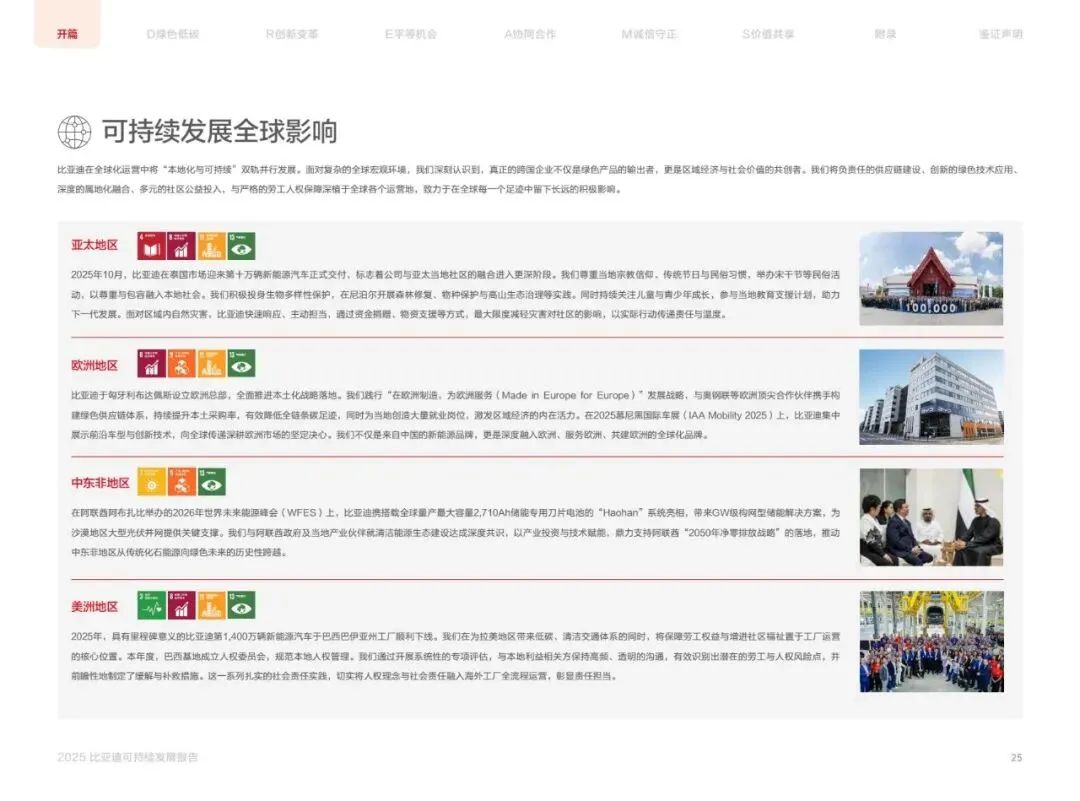Switch to the M诚信守正 tab
This screenshot has width=1080, height=801.
pos(649,34)
